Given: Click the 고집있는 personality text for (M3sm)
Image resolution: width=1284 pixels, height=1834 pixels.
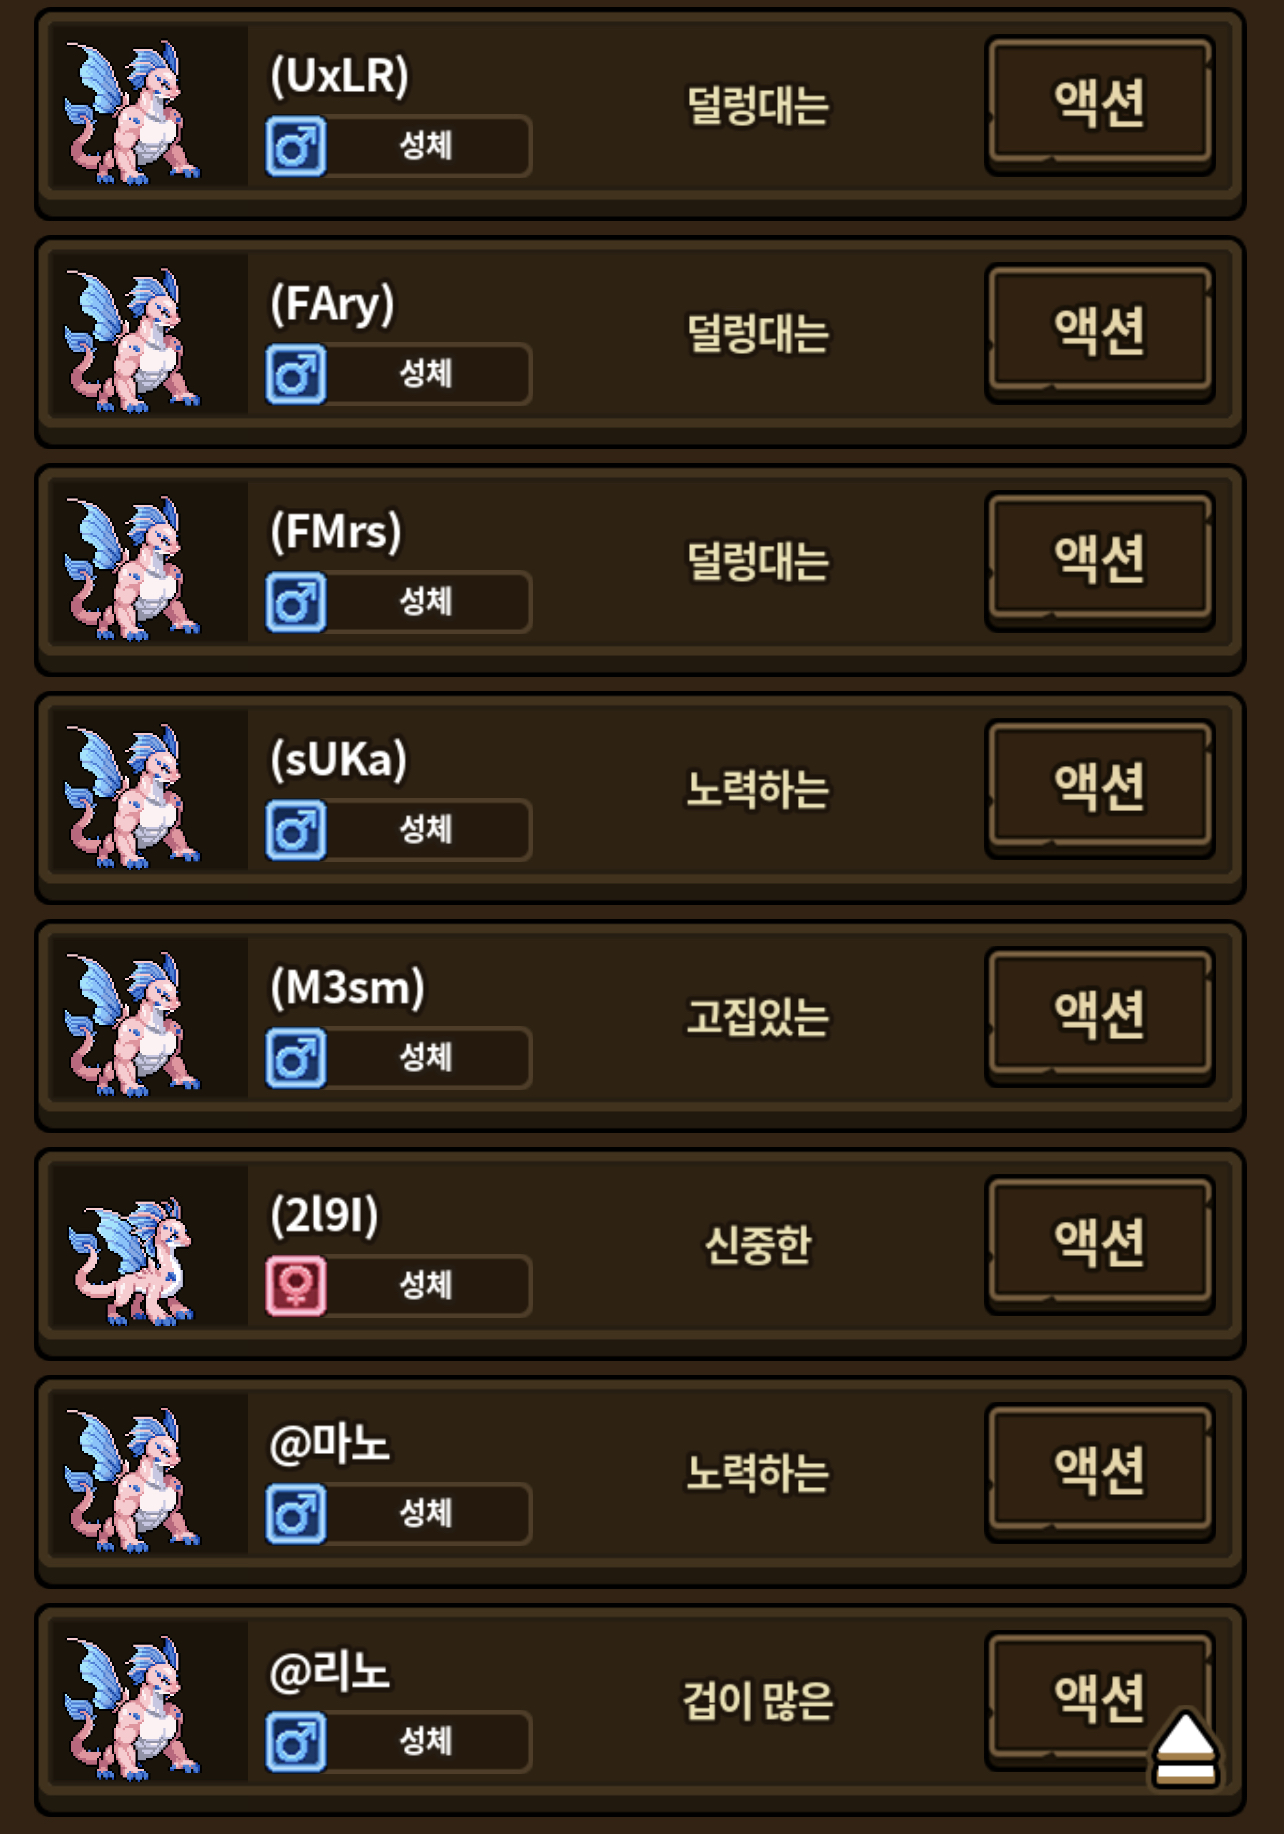Looking at the screenshot, I should point(758,1018).
